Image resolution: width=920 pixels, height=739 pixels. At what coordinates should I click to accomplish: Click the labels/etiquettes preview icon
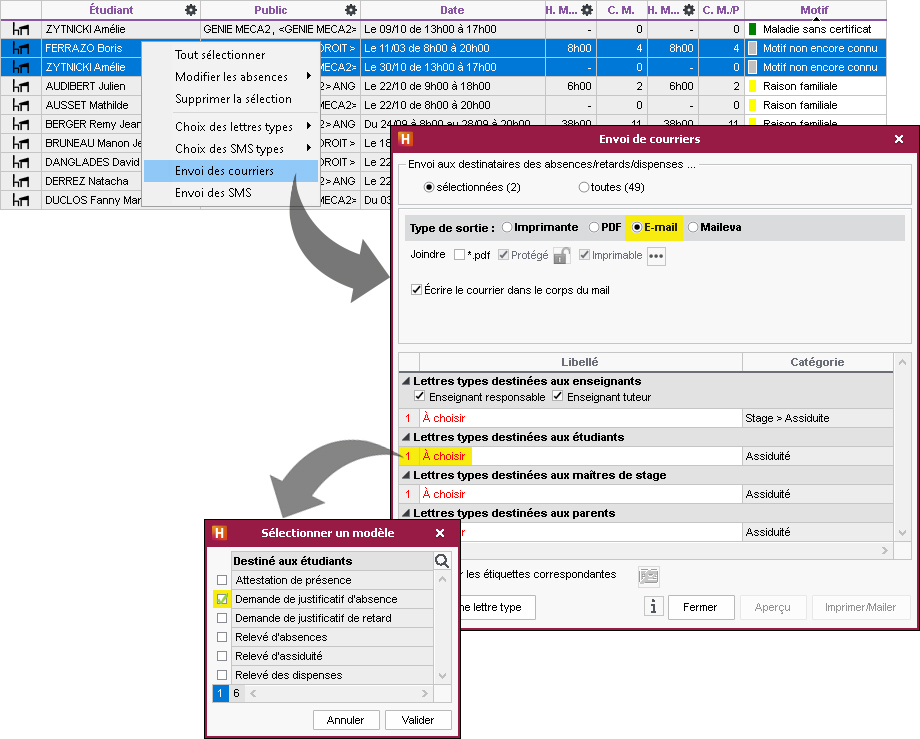648,576
